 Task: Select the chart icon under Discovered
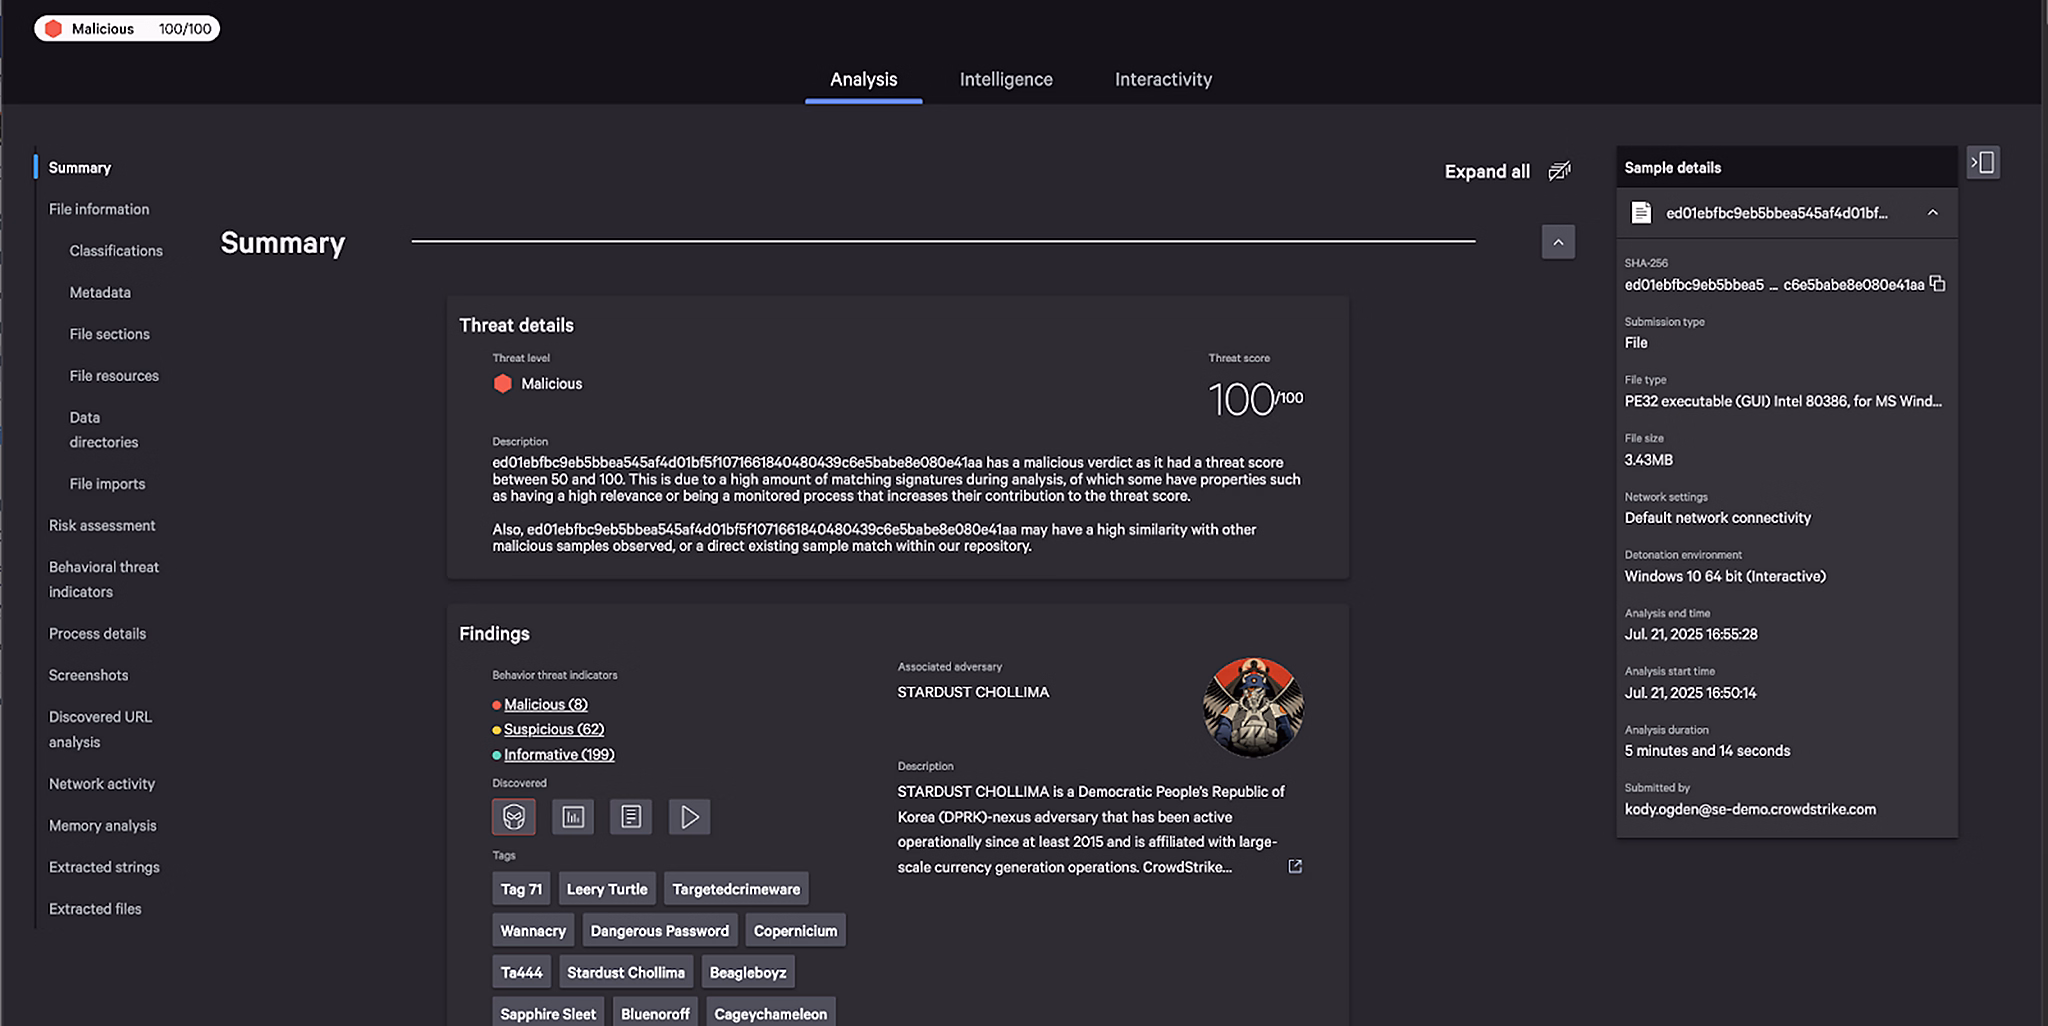click(x=573, y=817)
